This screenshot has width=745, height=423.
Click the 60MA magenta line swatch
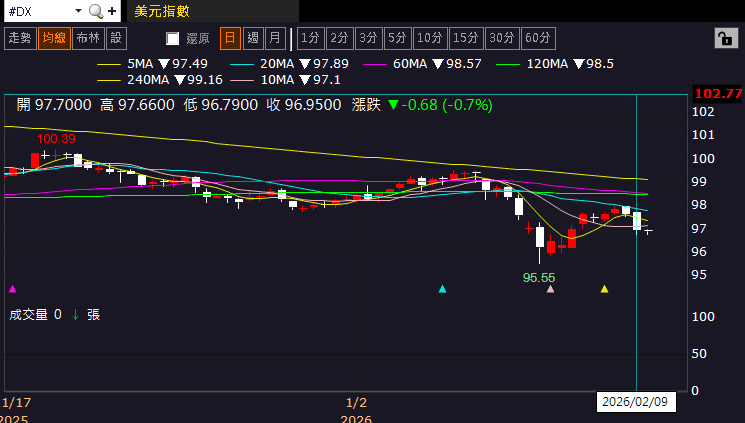[x=376, y=64]
